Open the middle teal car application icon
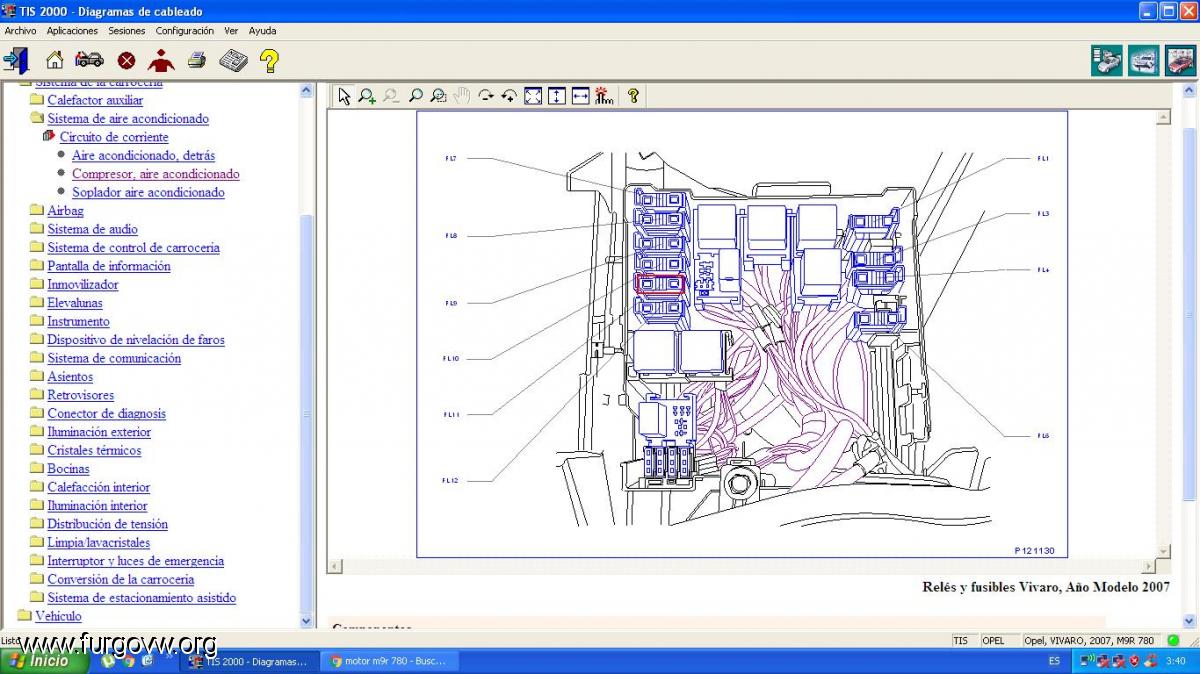The height and width of the screenshot is (674, 1200). point(1144,60)
